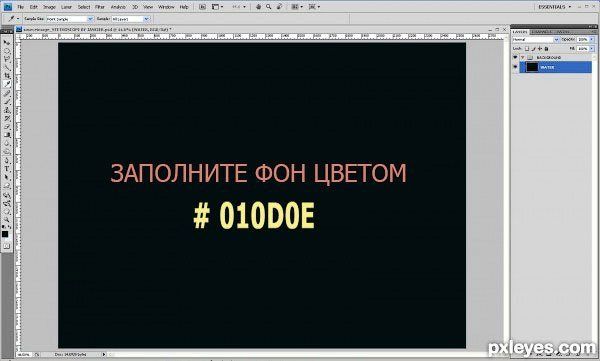Open the File menu
Screen dimensions: 600x361
click(21, 7)
